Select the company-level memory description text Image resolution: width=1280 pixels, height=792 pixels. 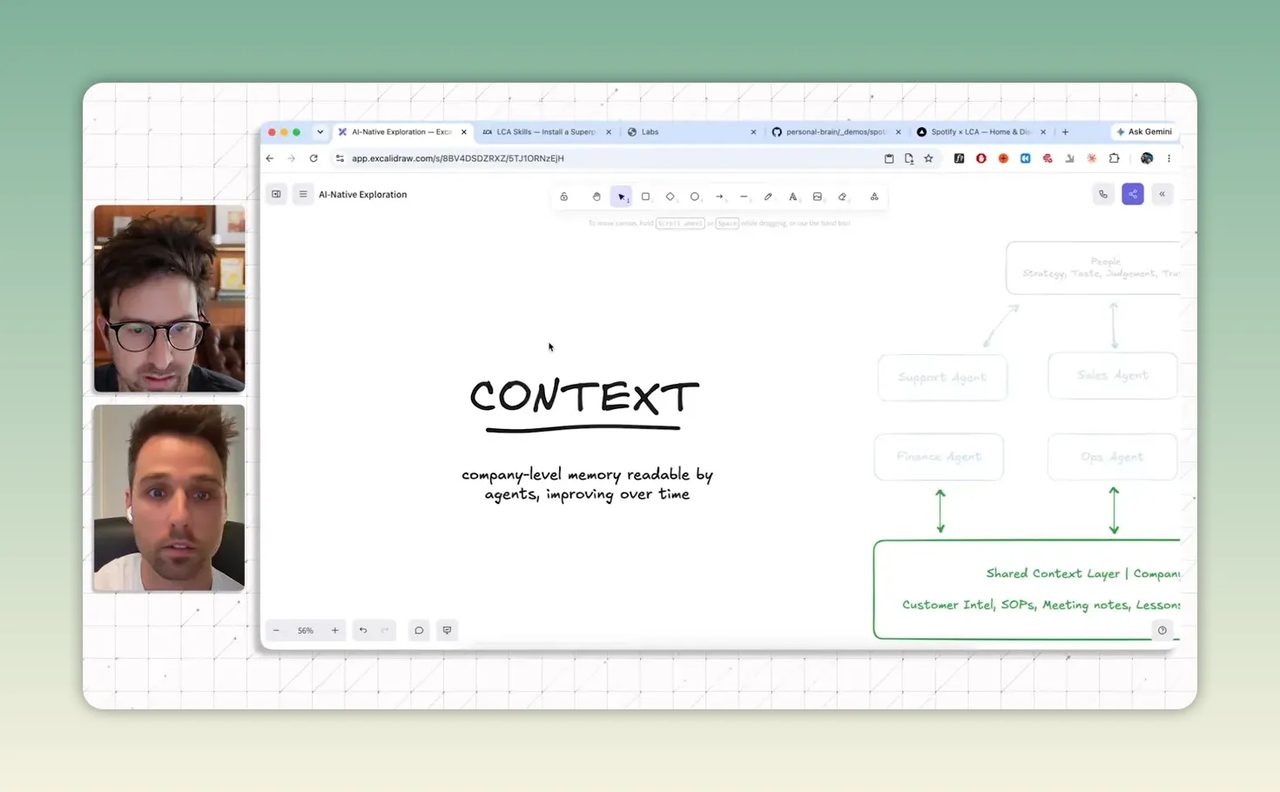(x=587, y=484)
